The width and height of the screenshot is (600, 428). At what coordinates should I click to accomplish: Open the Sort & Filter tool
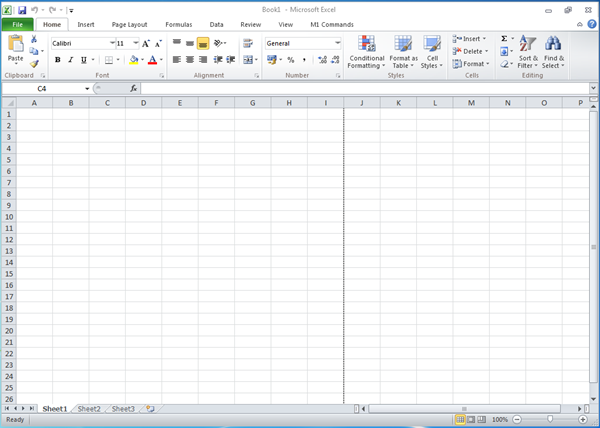(x=527, y=50)
